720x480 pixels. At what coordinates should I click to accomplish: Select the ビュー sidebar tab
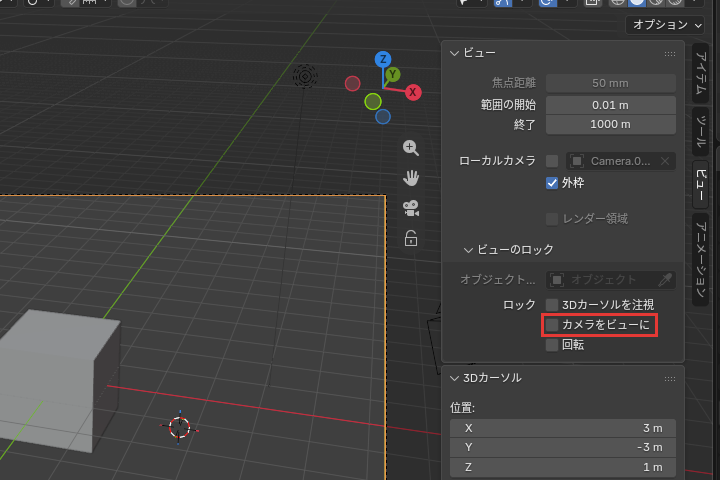(x=700, y=184)
